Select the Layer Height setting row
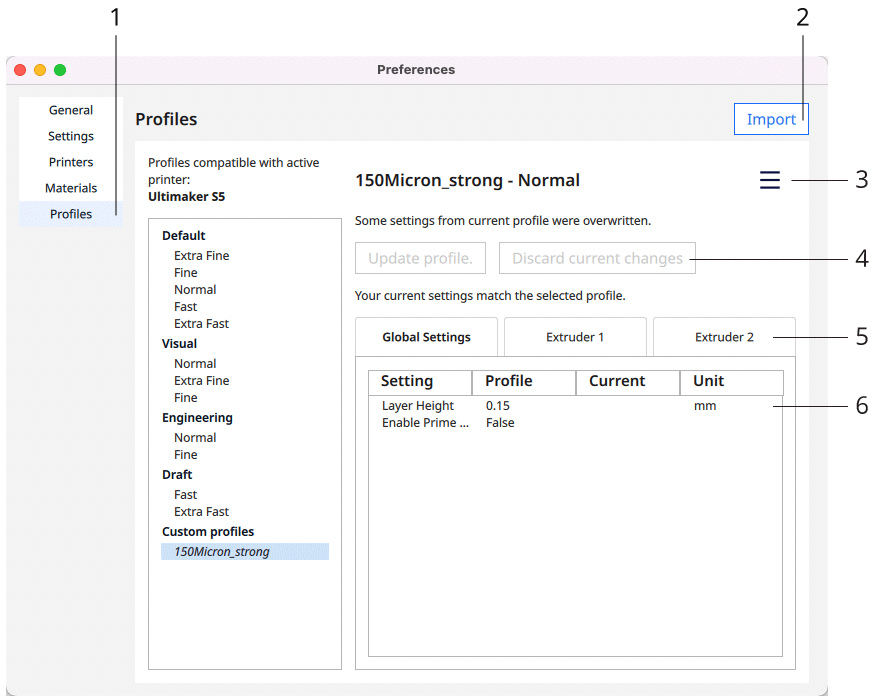The height and width of the screenshot is (700, 875). (418, 406)
